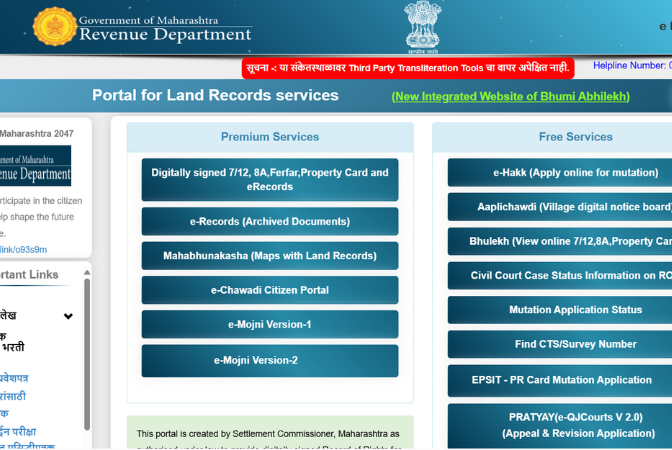Click the Government of Maharashtra seal logo

(53, 27)
